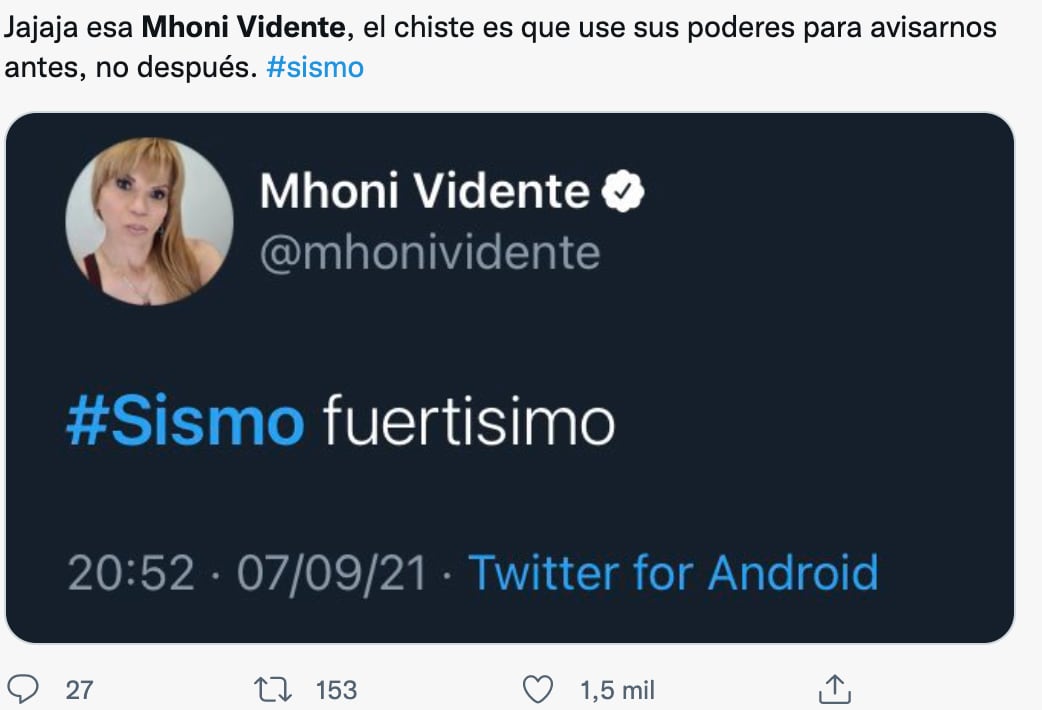1042x710 pixels.
Task: Click the verified badge next to Mhoni Vidente
Action: coord(624,191)
